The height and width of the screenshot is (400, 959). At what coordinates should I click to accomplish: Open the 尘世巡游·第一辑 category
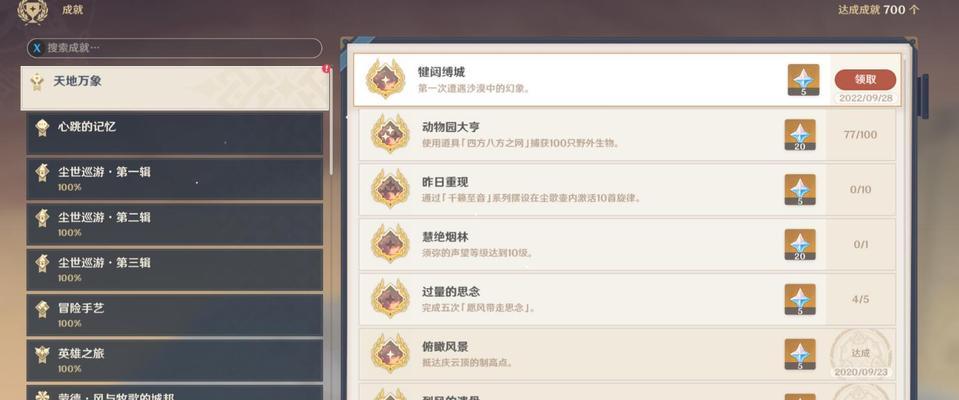click(175, 179)
